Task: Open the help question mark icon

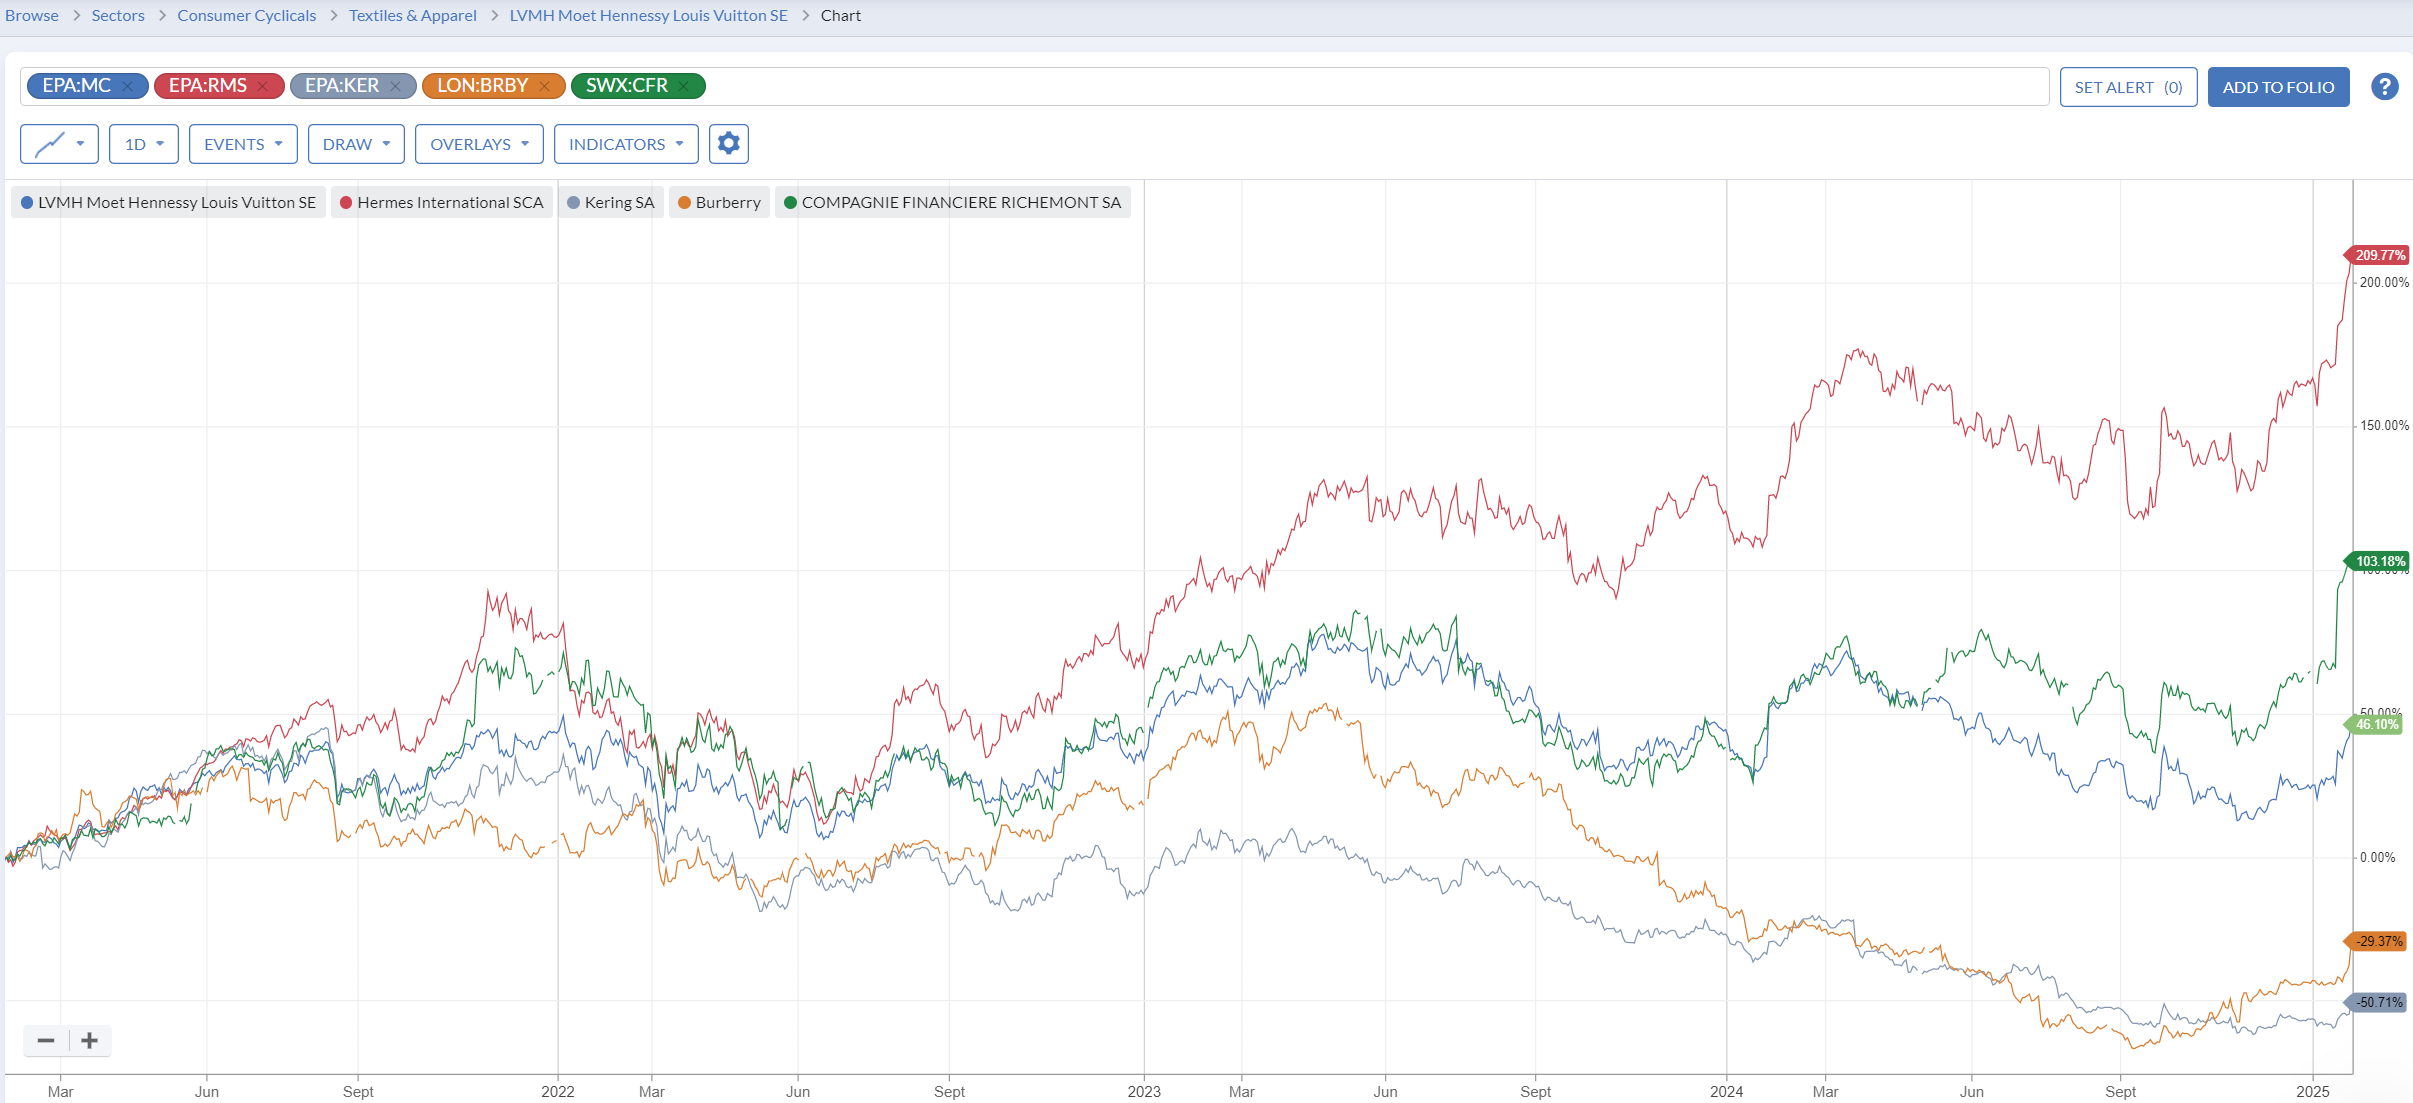Action: coord(2384,87)
